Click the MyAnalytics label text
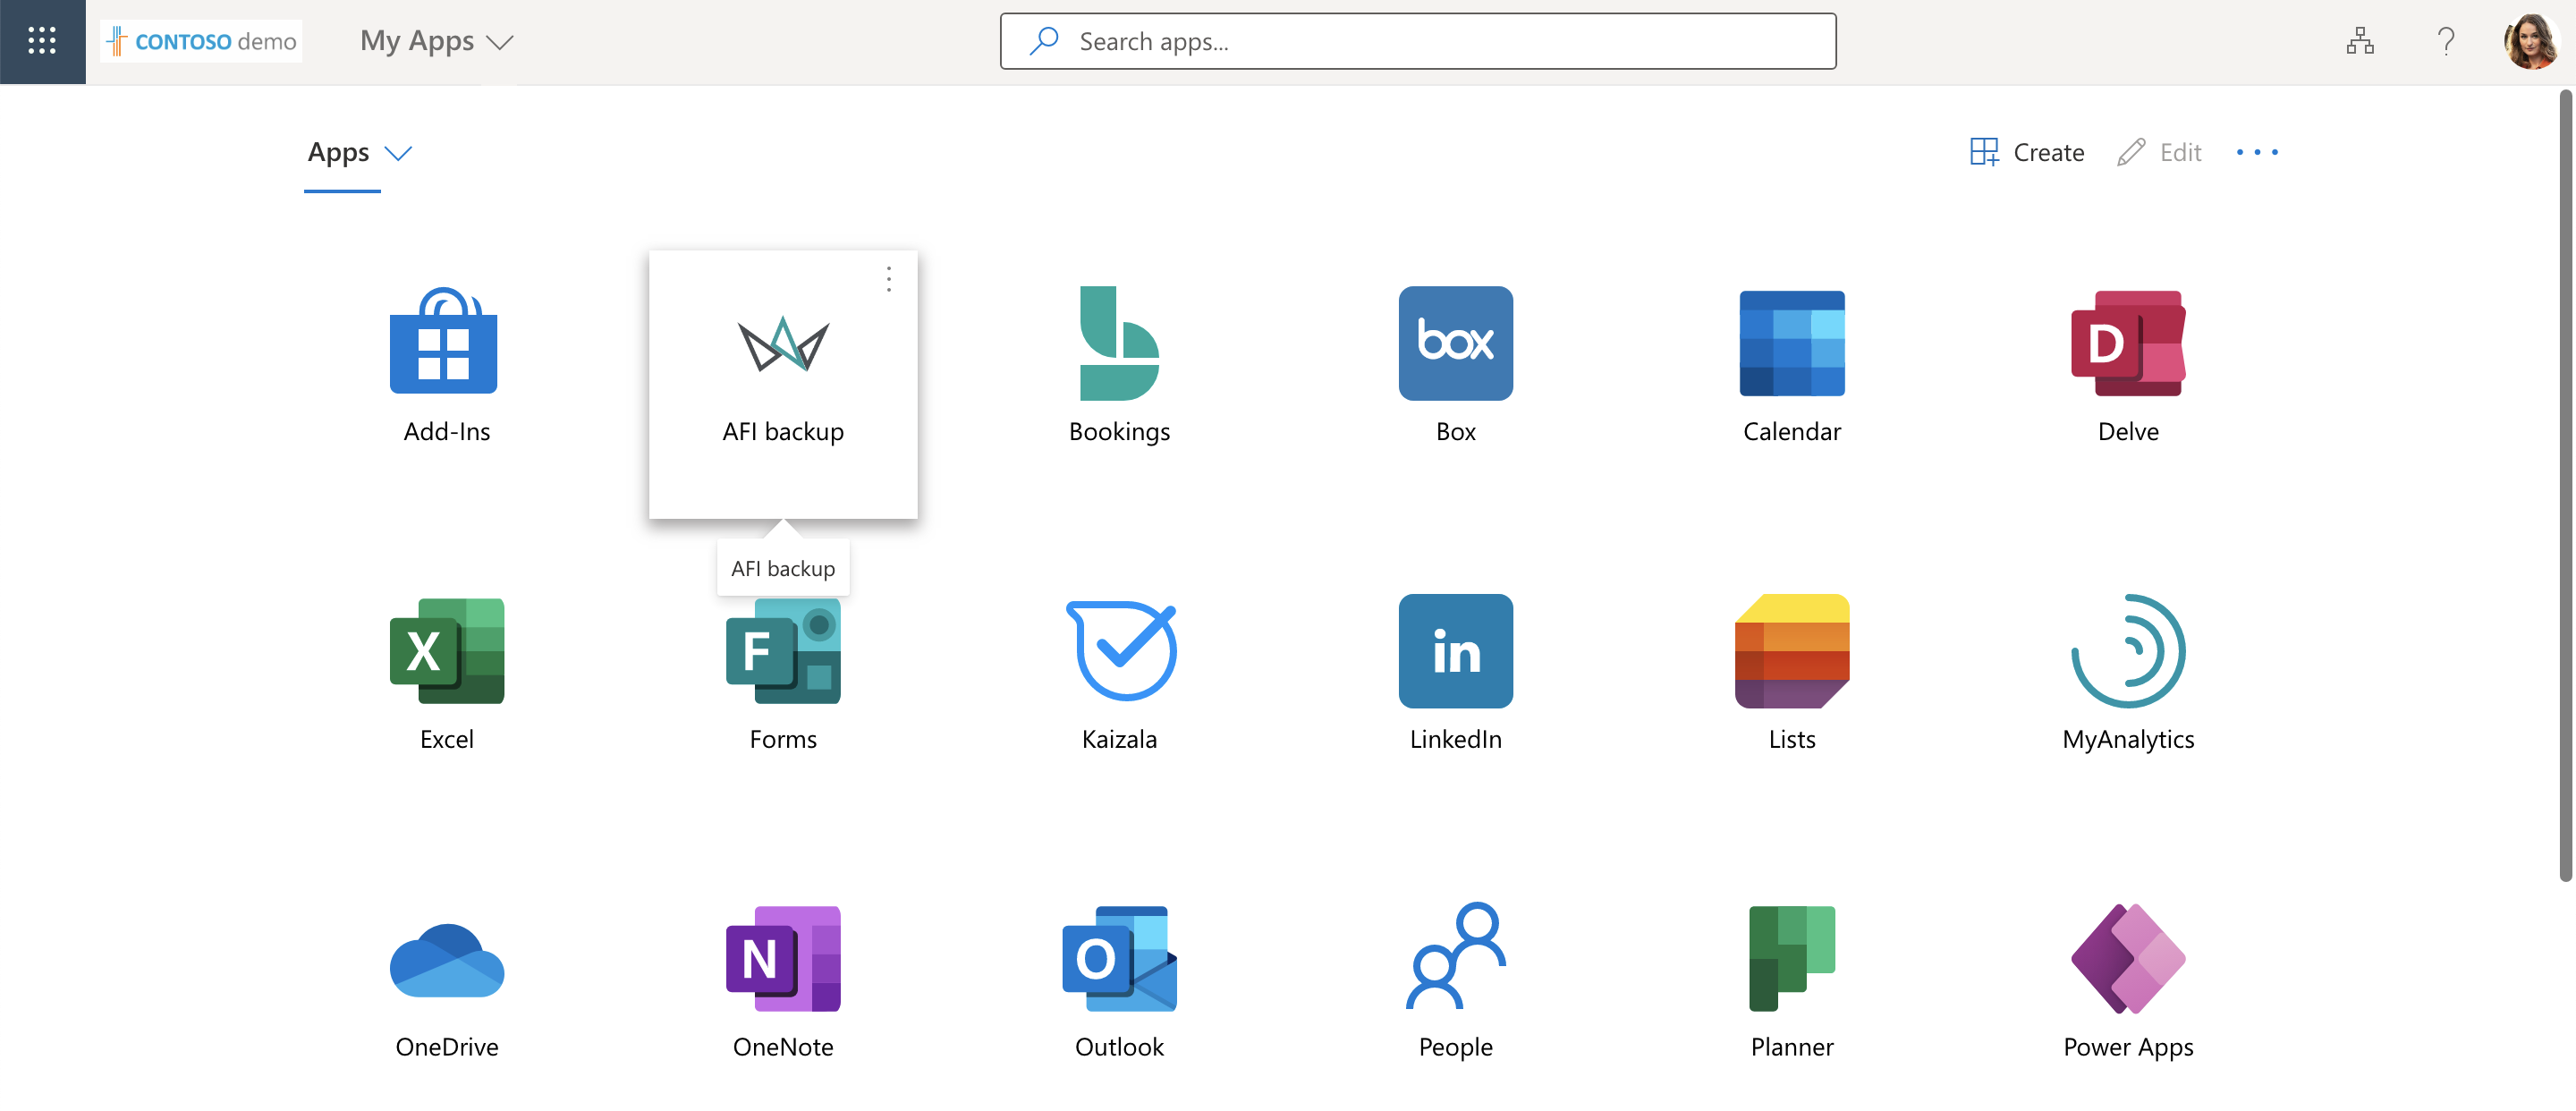The width and height of the screenshot is (2576, 1111). coord(2128,739)
